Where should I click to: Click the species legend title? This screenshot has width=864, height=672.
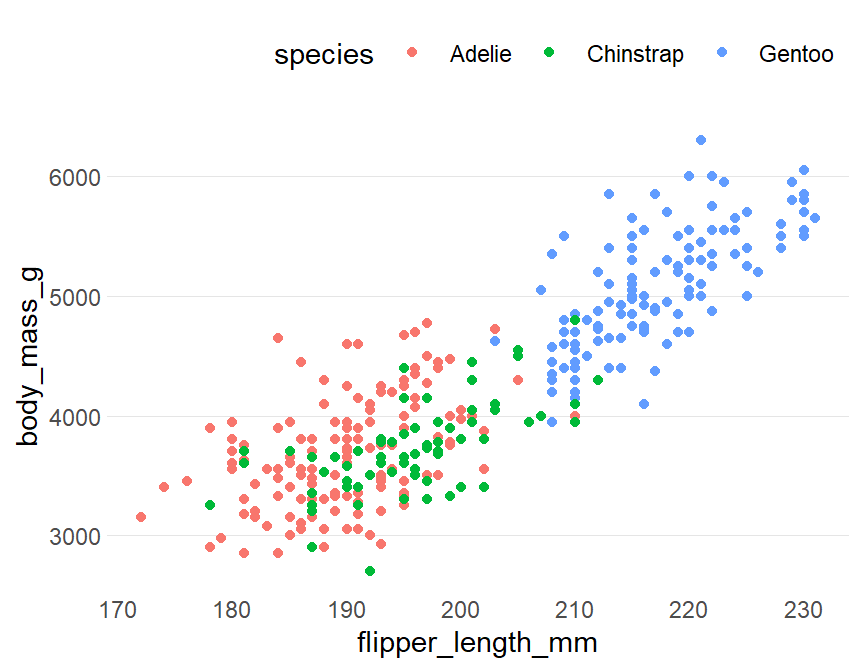[324, 55]
